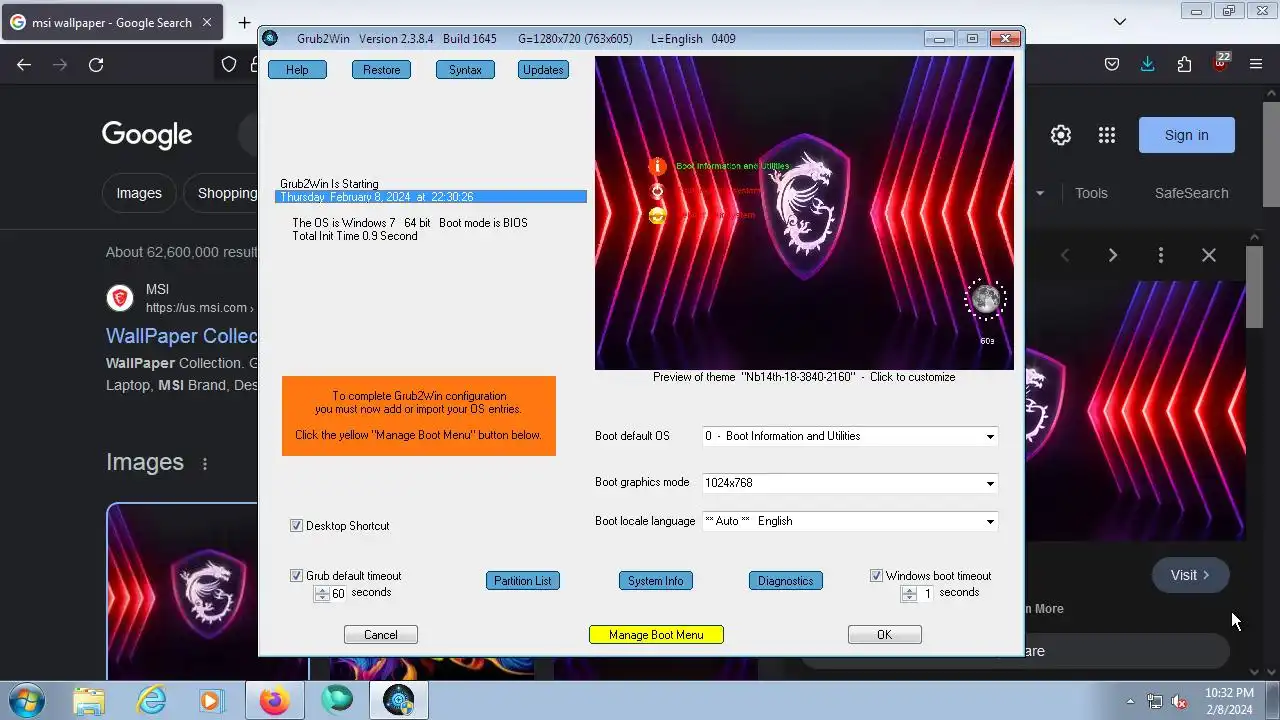
Task: Expand the Boot default OS dropdown
Action: pyautogui.click(x=990, y=437)
